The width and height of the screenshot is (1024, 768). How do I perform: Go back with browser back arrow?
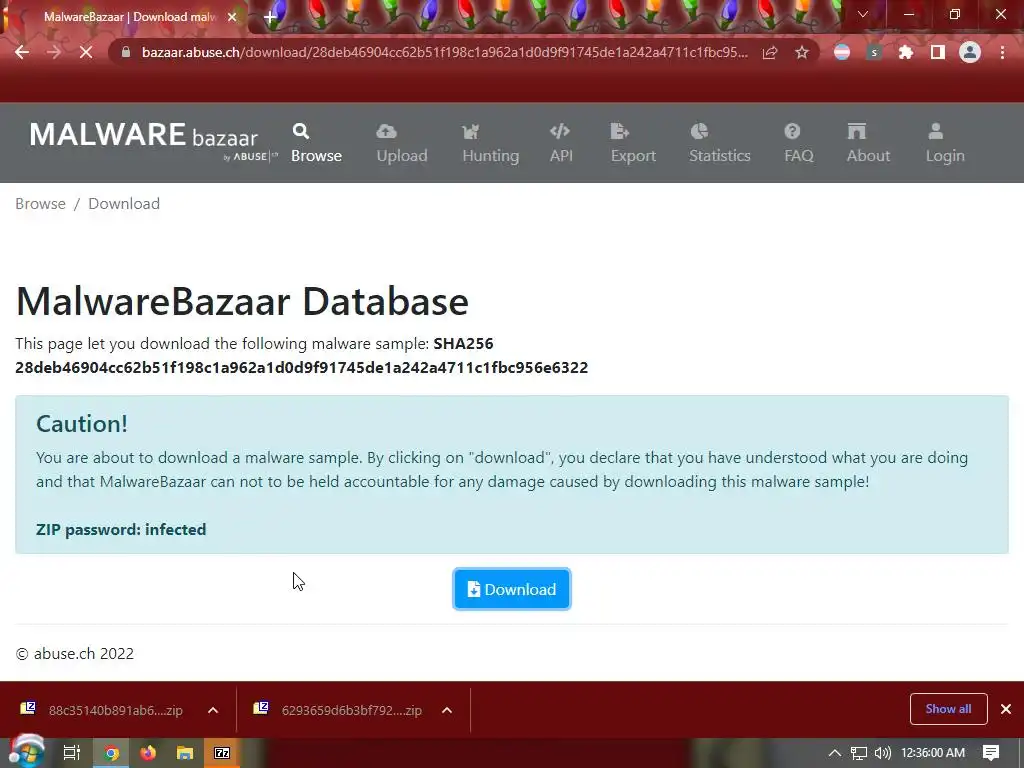point(22,52)
